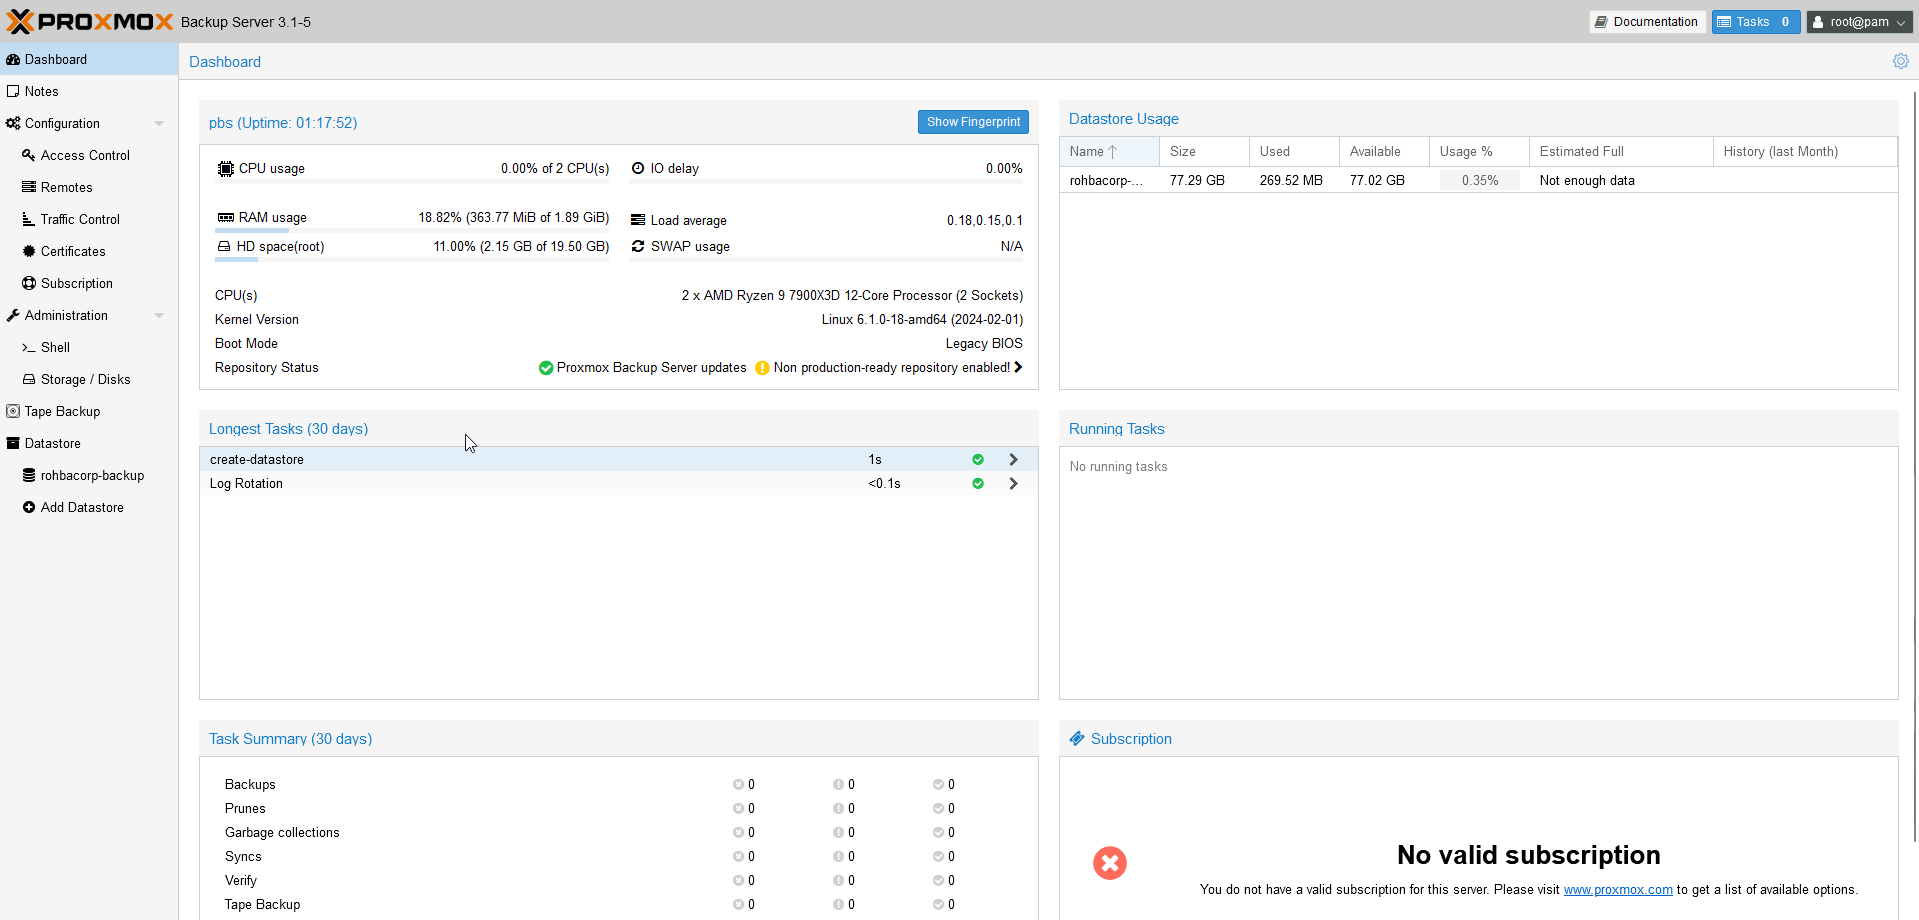
Task: Click the green repository updates check icon
Action: pos(546,368)
